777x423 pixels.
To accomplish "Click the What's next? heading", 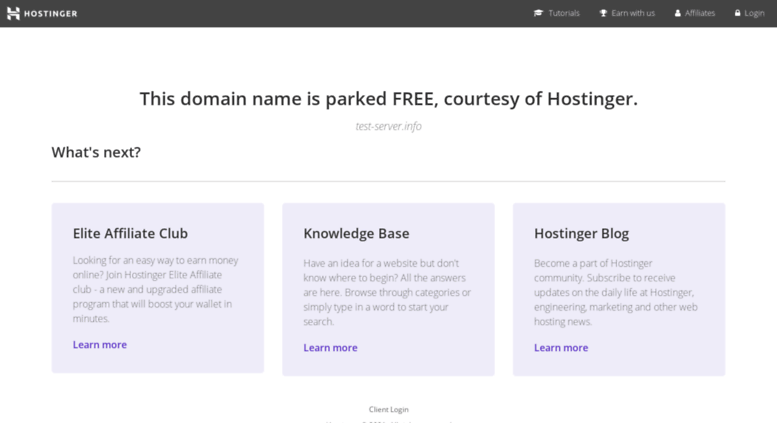I will click(x=96, y=152).
